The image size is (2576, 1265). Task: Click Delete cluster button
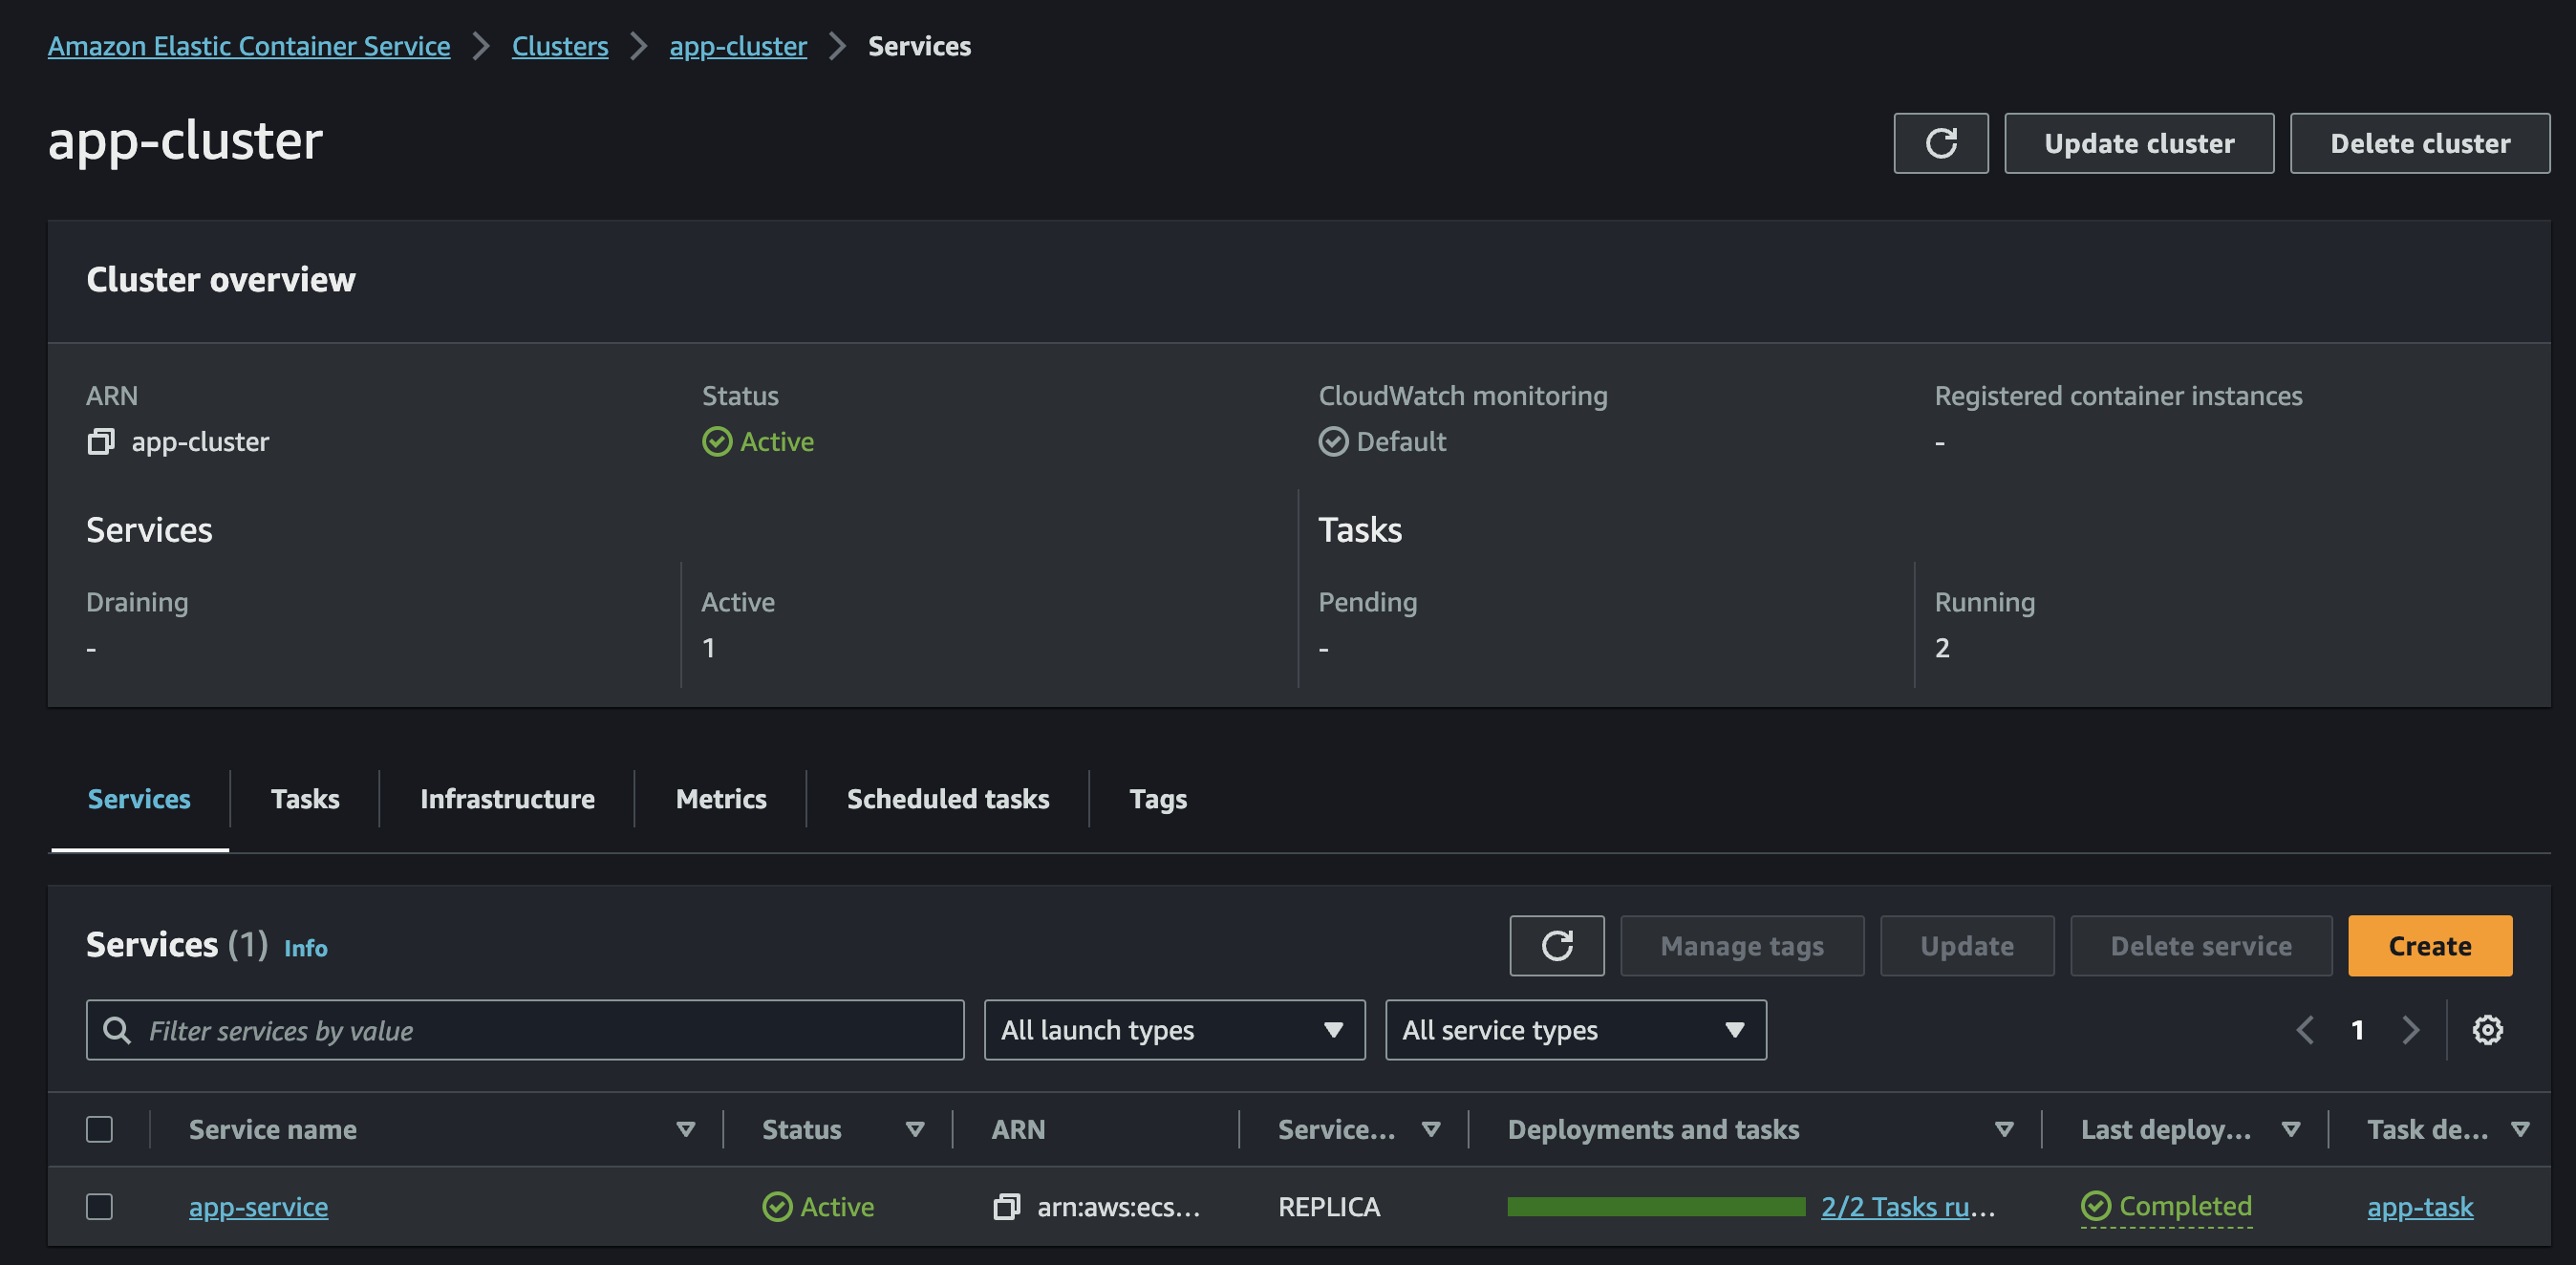pos(2420,143)
